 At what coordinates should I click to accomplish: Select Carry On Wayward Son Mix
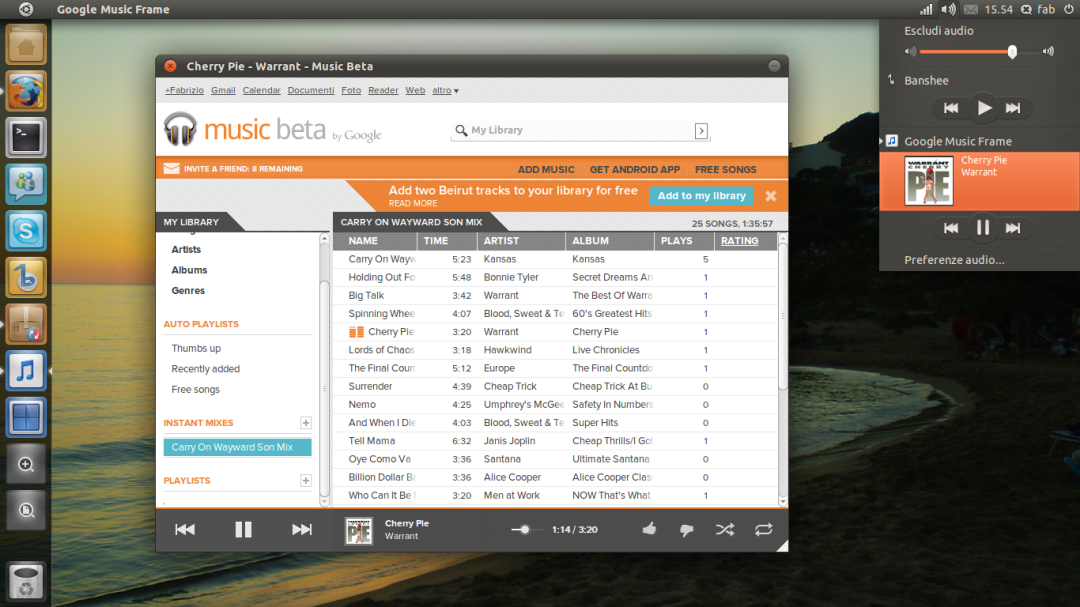click(x=237, y=447)
